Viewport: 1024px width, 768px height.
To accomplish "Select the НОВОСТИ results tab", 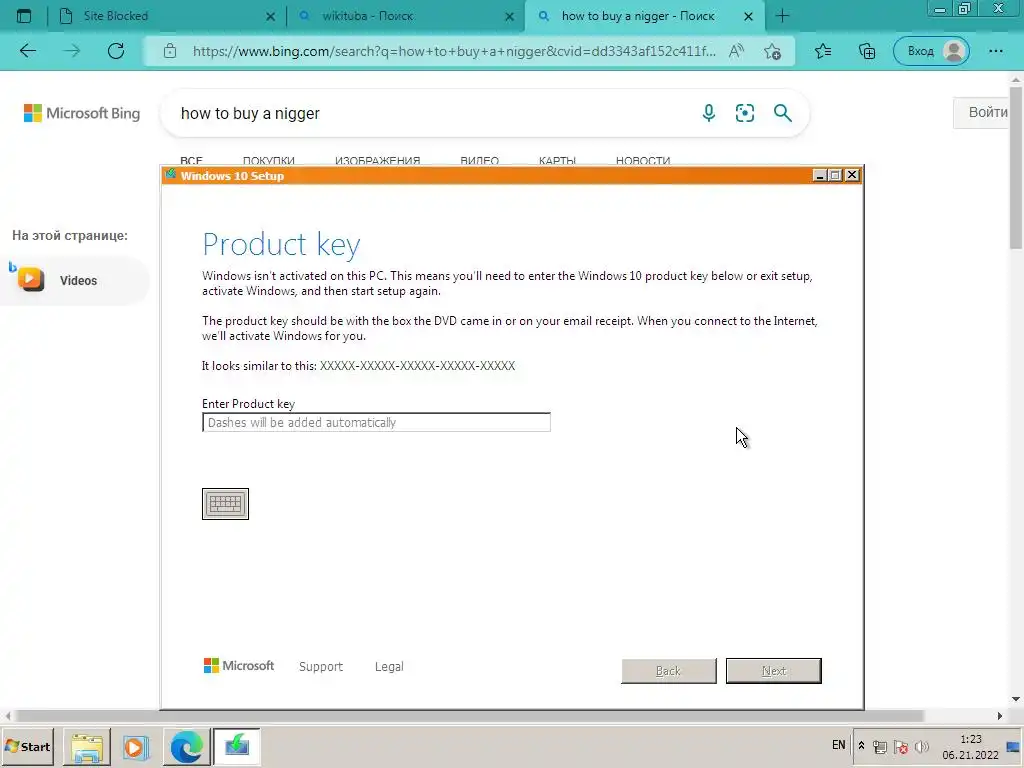I will [643, 160].
